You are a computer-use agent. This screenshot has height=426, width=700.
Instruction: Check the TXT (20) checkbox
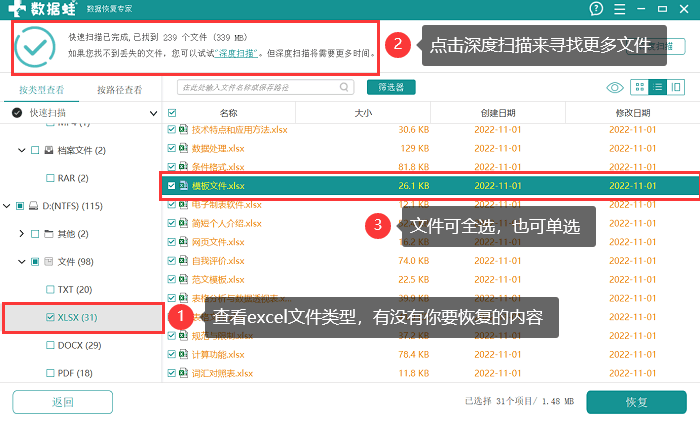point(50,289)
